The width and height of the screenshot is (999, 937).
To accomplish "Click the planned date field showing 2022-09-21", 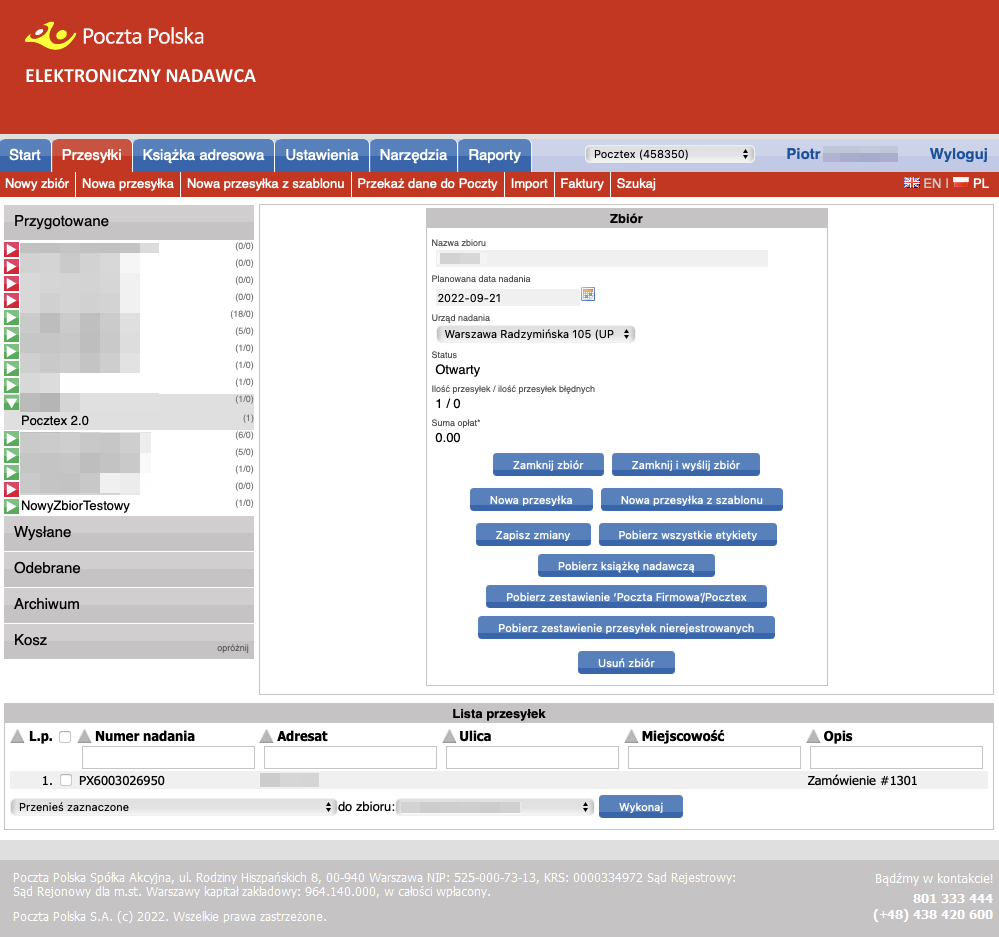I will tap(508, 297).
